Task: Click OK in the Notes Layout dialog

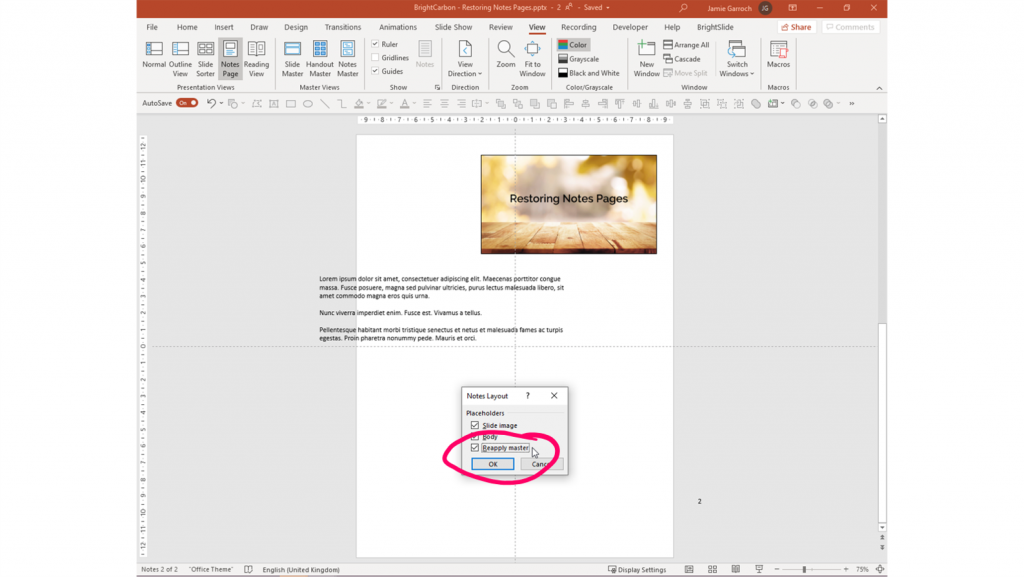Action: 493,463
